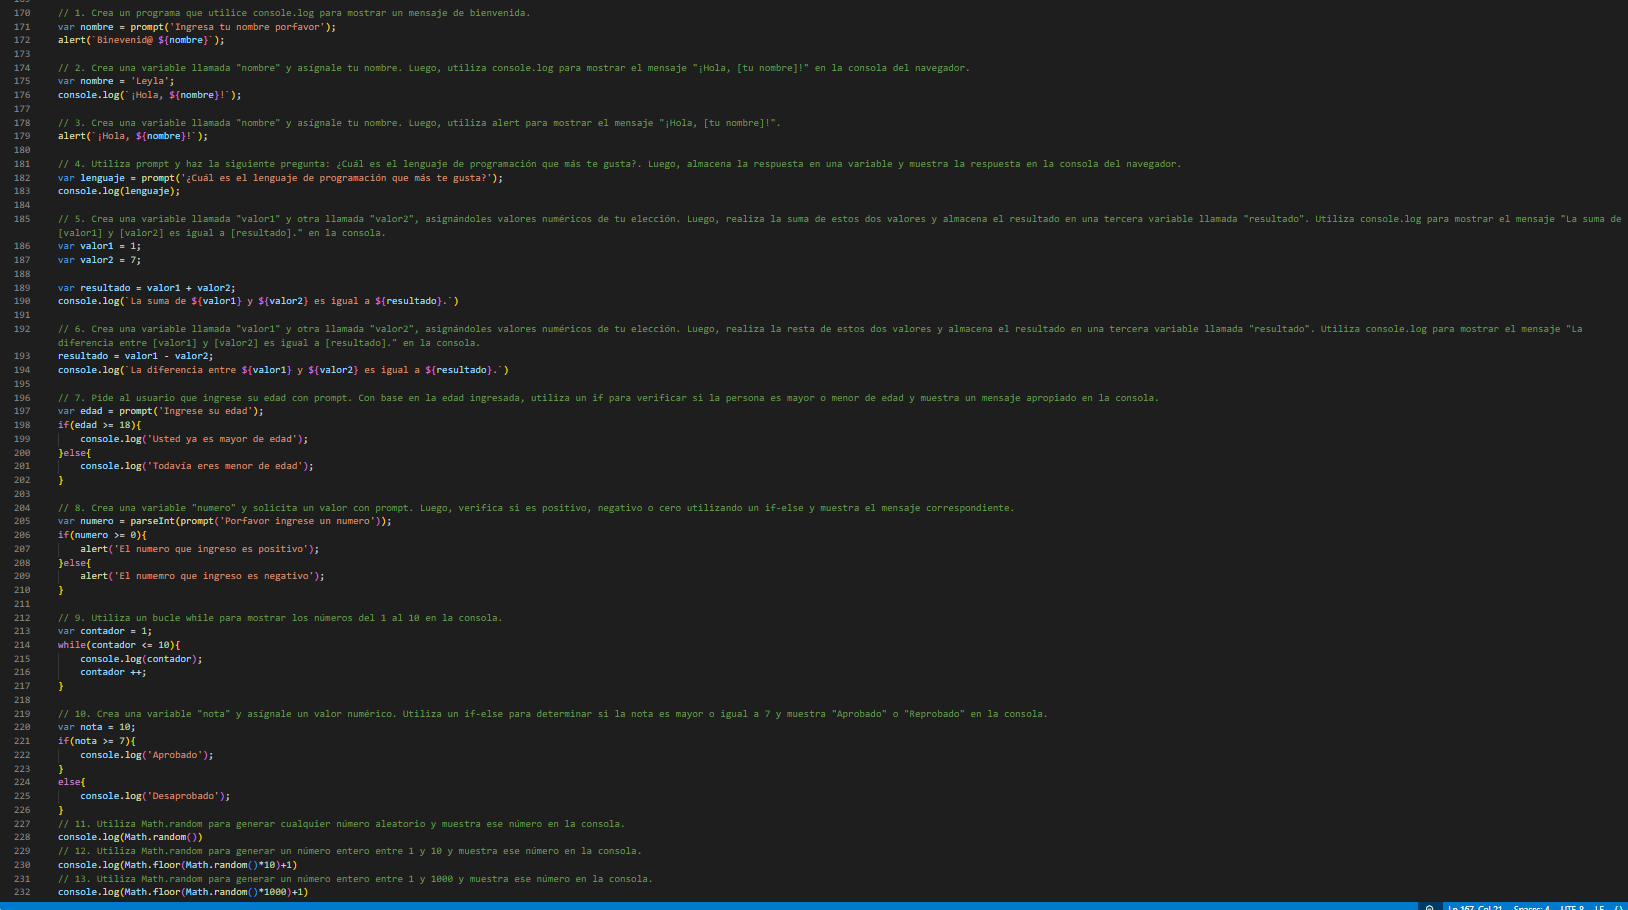Click line number 214 in the gutter

(22, 645)
